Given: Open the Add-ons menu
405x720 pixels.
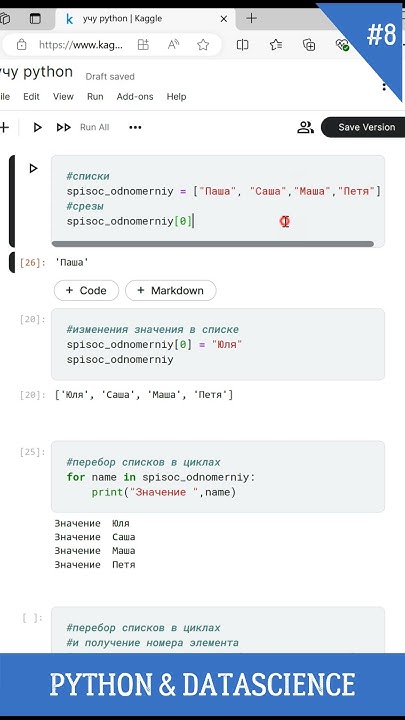Looking at the screenshot, I should (135, 96).
